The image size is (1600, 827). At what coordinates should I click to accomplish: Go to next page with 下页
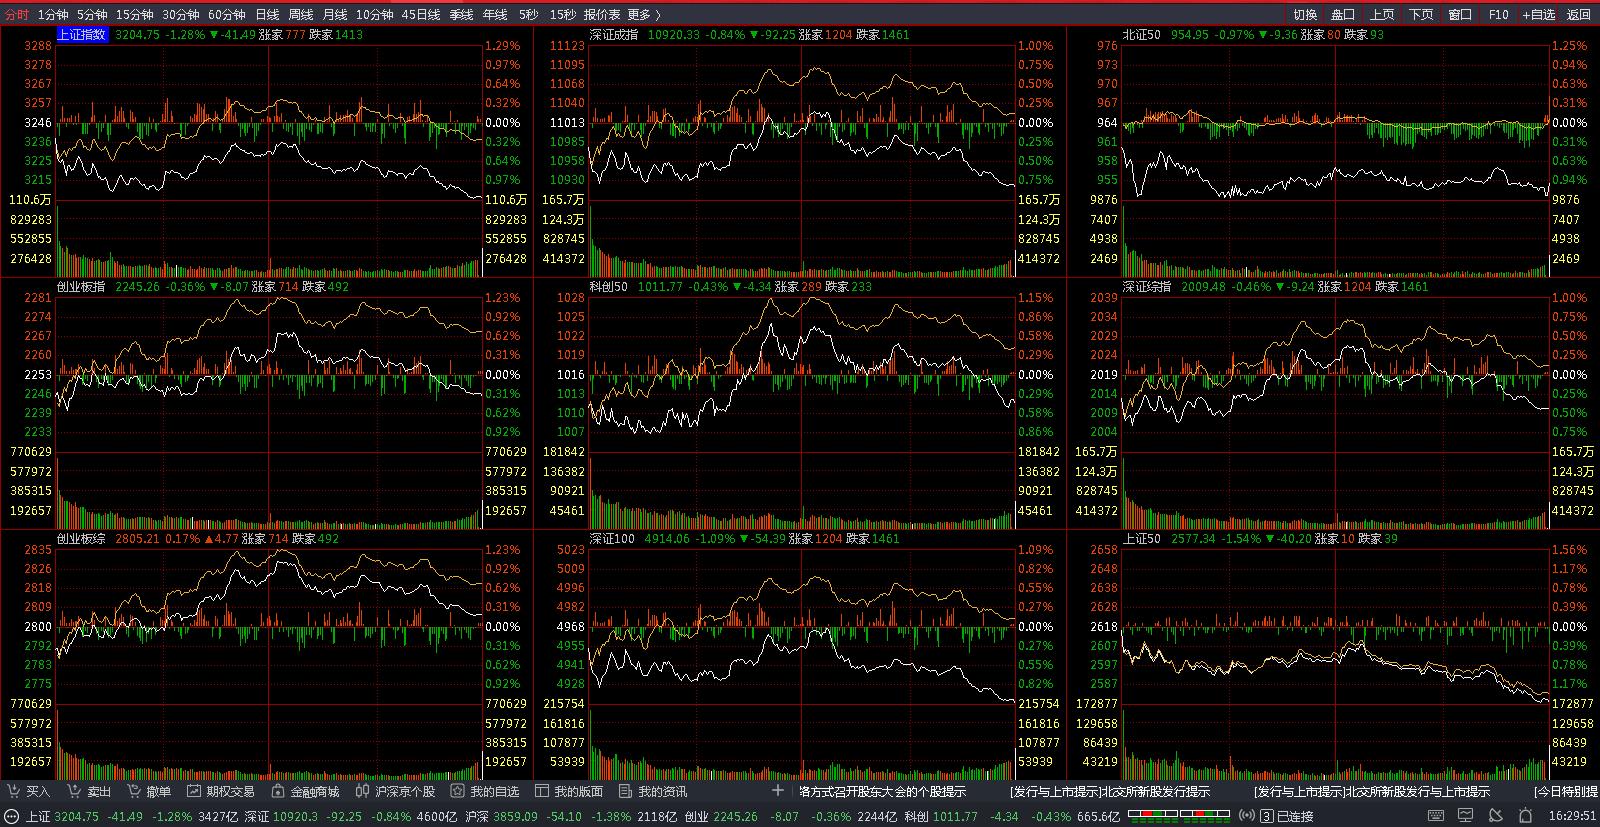[x=1421, y=15]
